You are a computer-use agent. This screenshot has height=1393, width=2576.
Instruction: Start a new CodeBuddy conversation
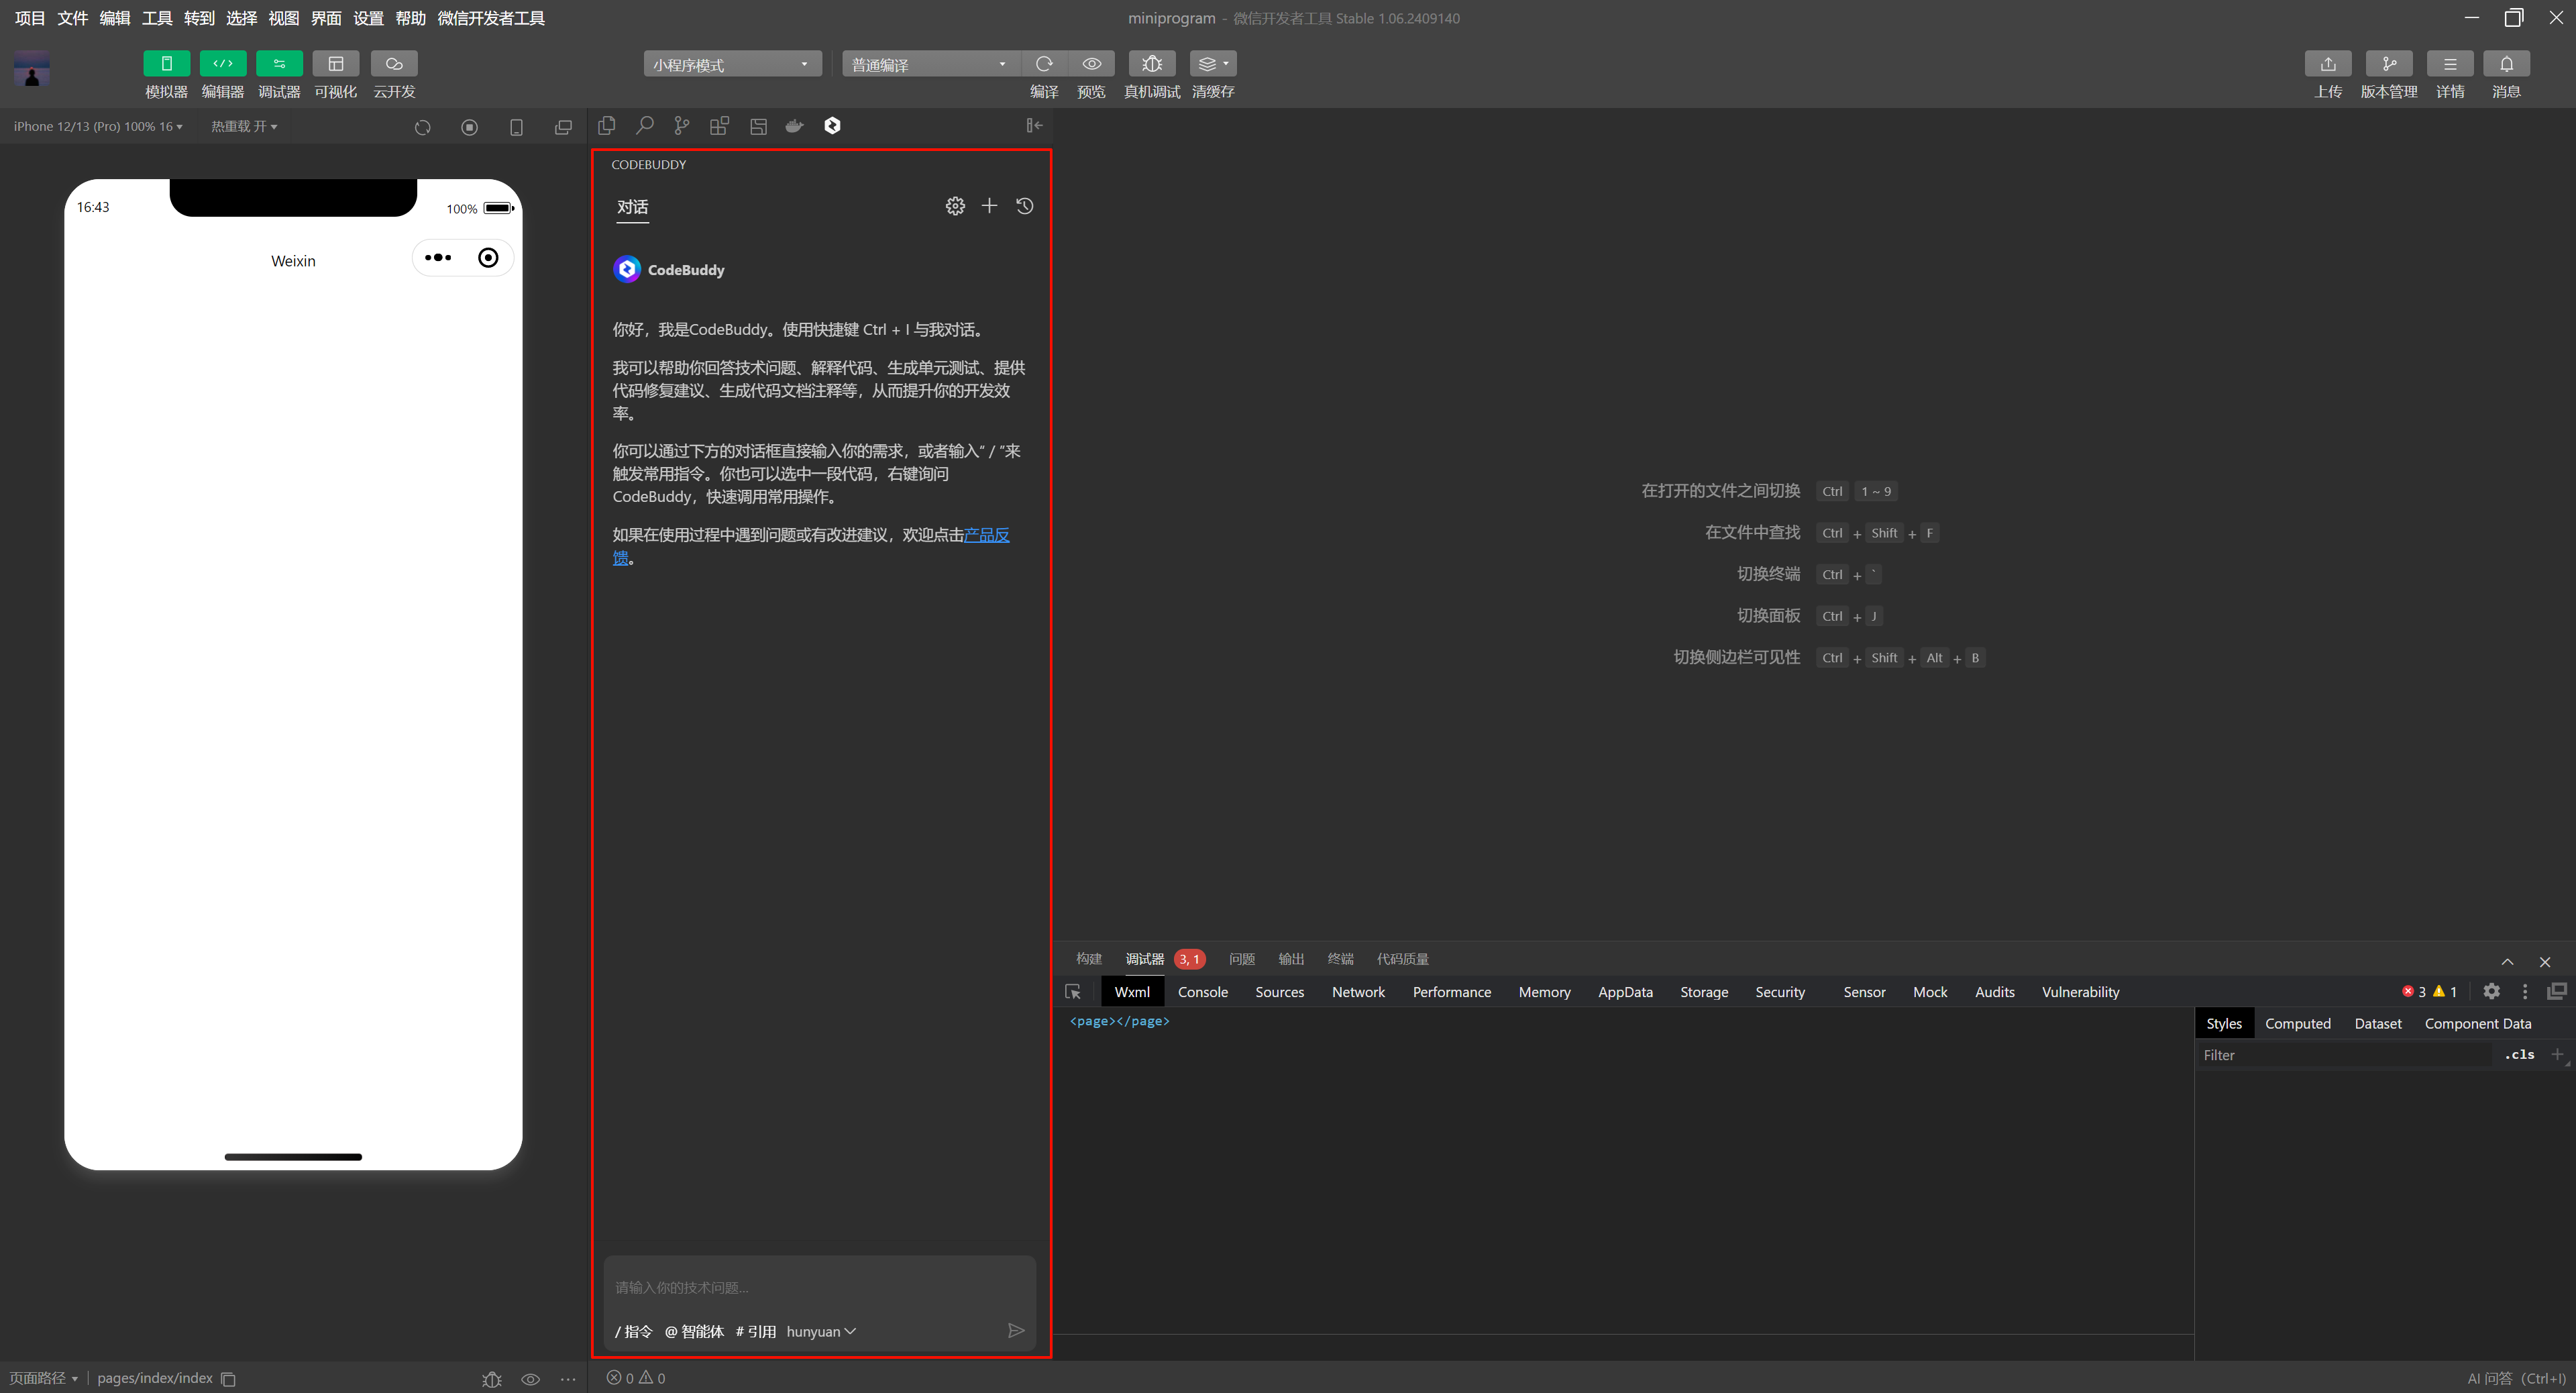[x=989, y=206]
